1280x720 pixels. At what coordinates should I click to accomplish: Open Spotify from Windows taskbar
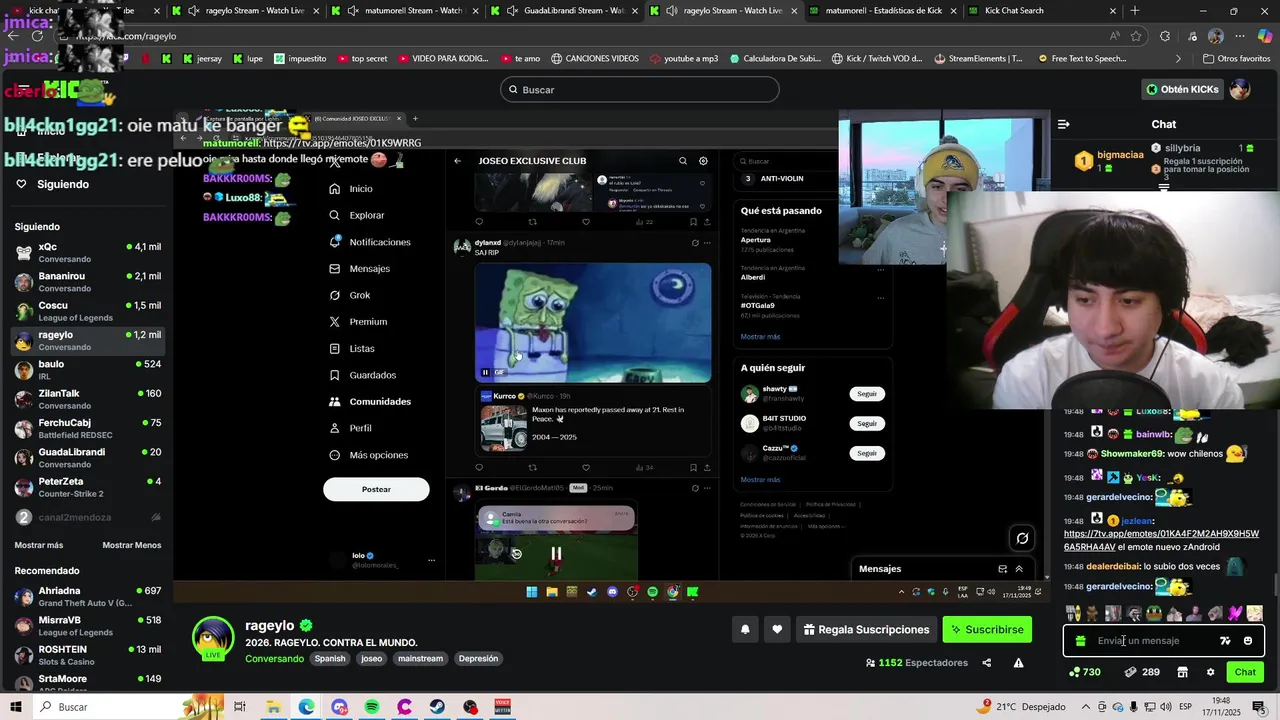[x=372, y=707]
